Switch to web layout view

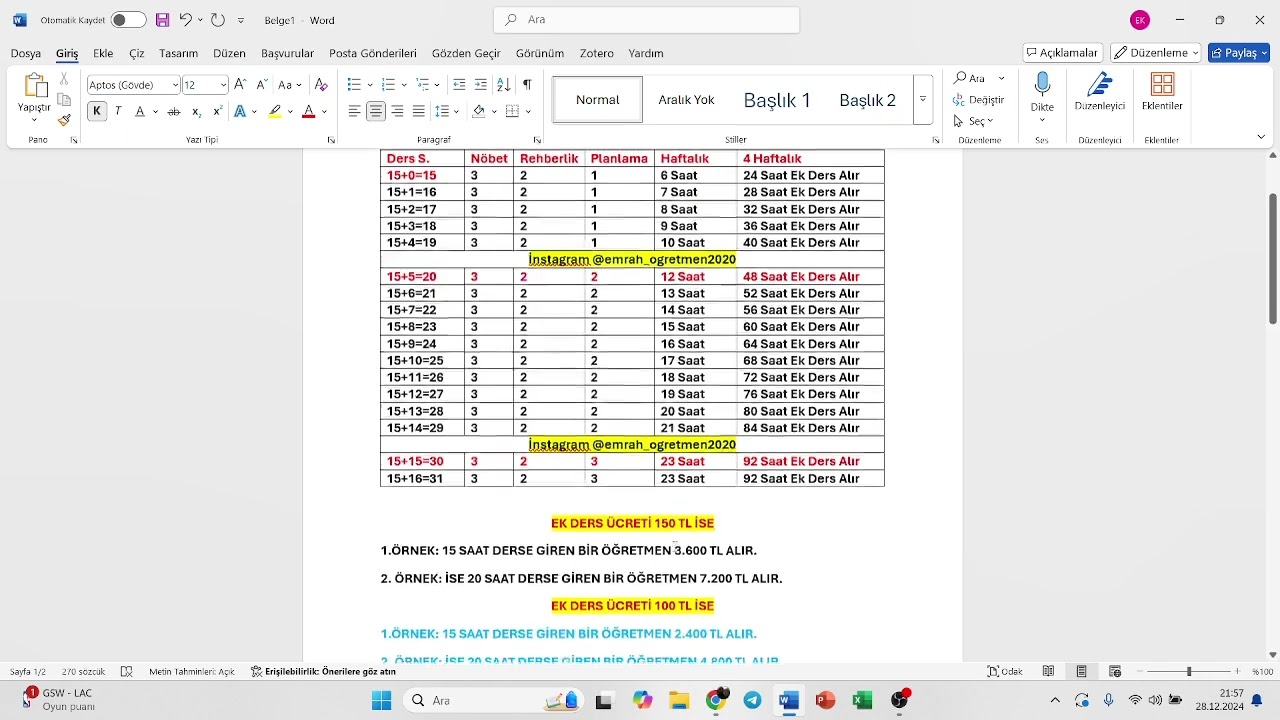point(1115,672)
